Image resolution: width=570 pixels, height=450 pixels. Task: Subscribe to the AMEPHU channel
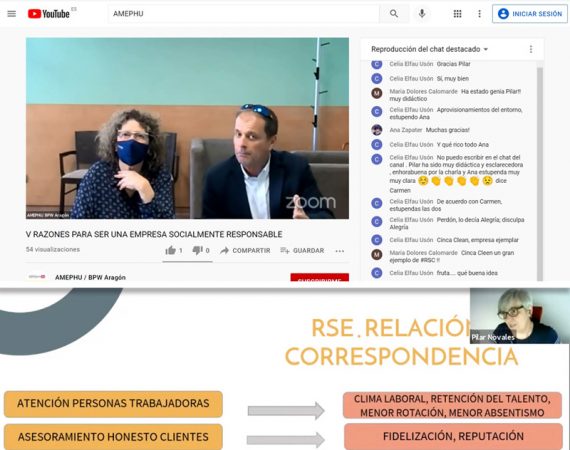pyautogui.click(x=320, y=277)
